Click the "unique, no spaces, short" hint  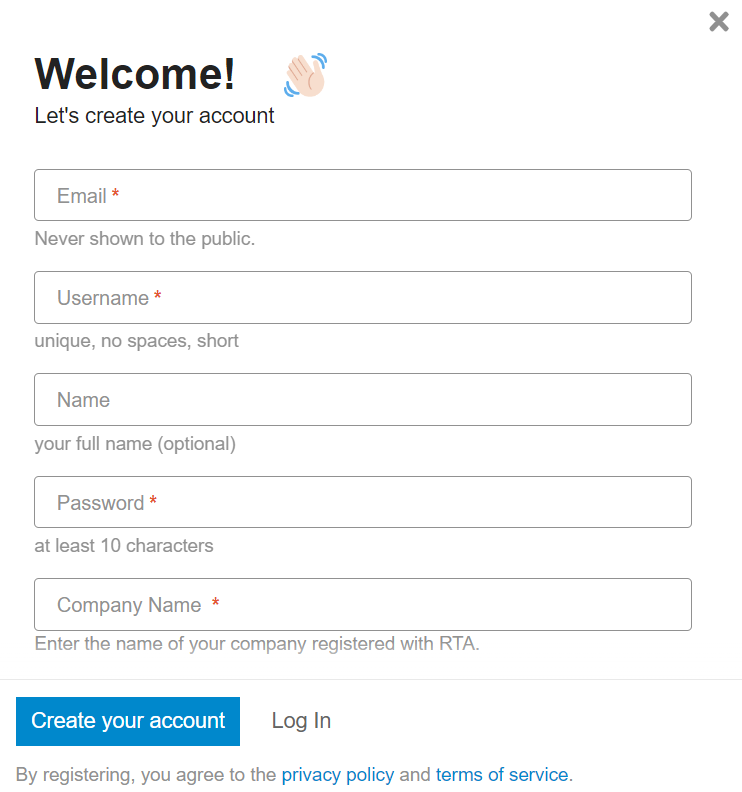click(x=137, y=341)
